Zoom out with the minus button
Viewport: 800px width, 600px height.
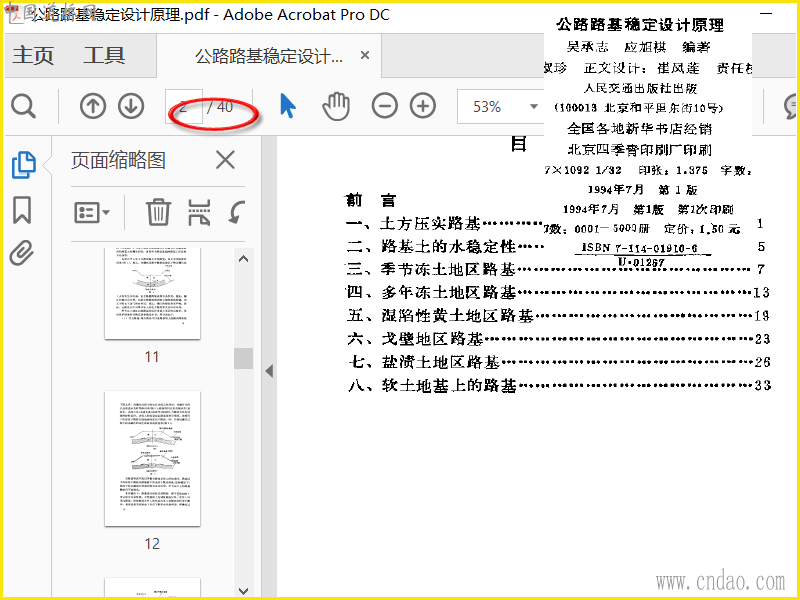[x=384, y=107]
